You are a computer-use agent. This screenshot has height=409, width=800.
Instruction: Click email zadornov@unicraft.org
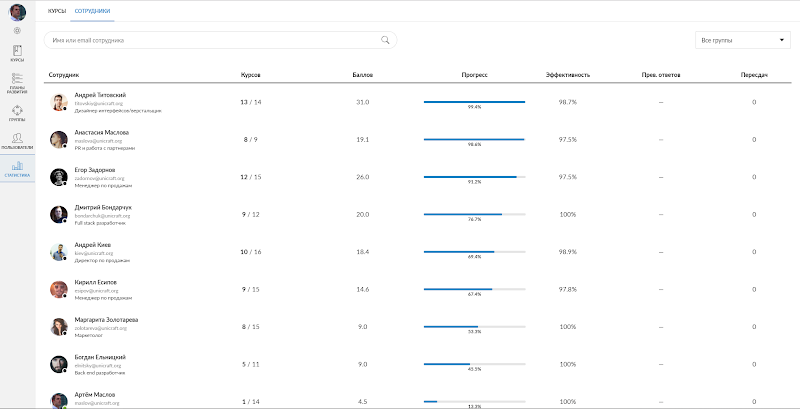[x=99, y=178]
